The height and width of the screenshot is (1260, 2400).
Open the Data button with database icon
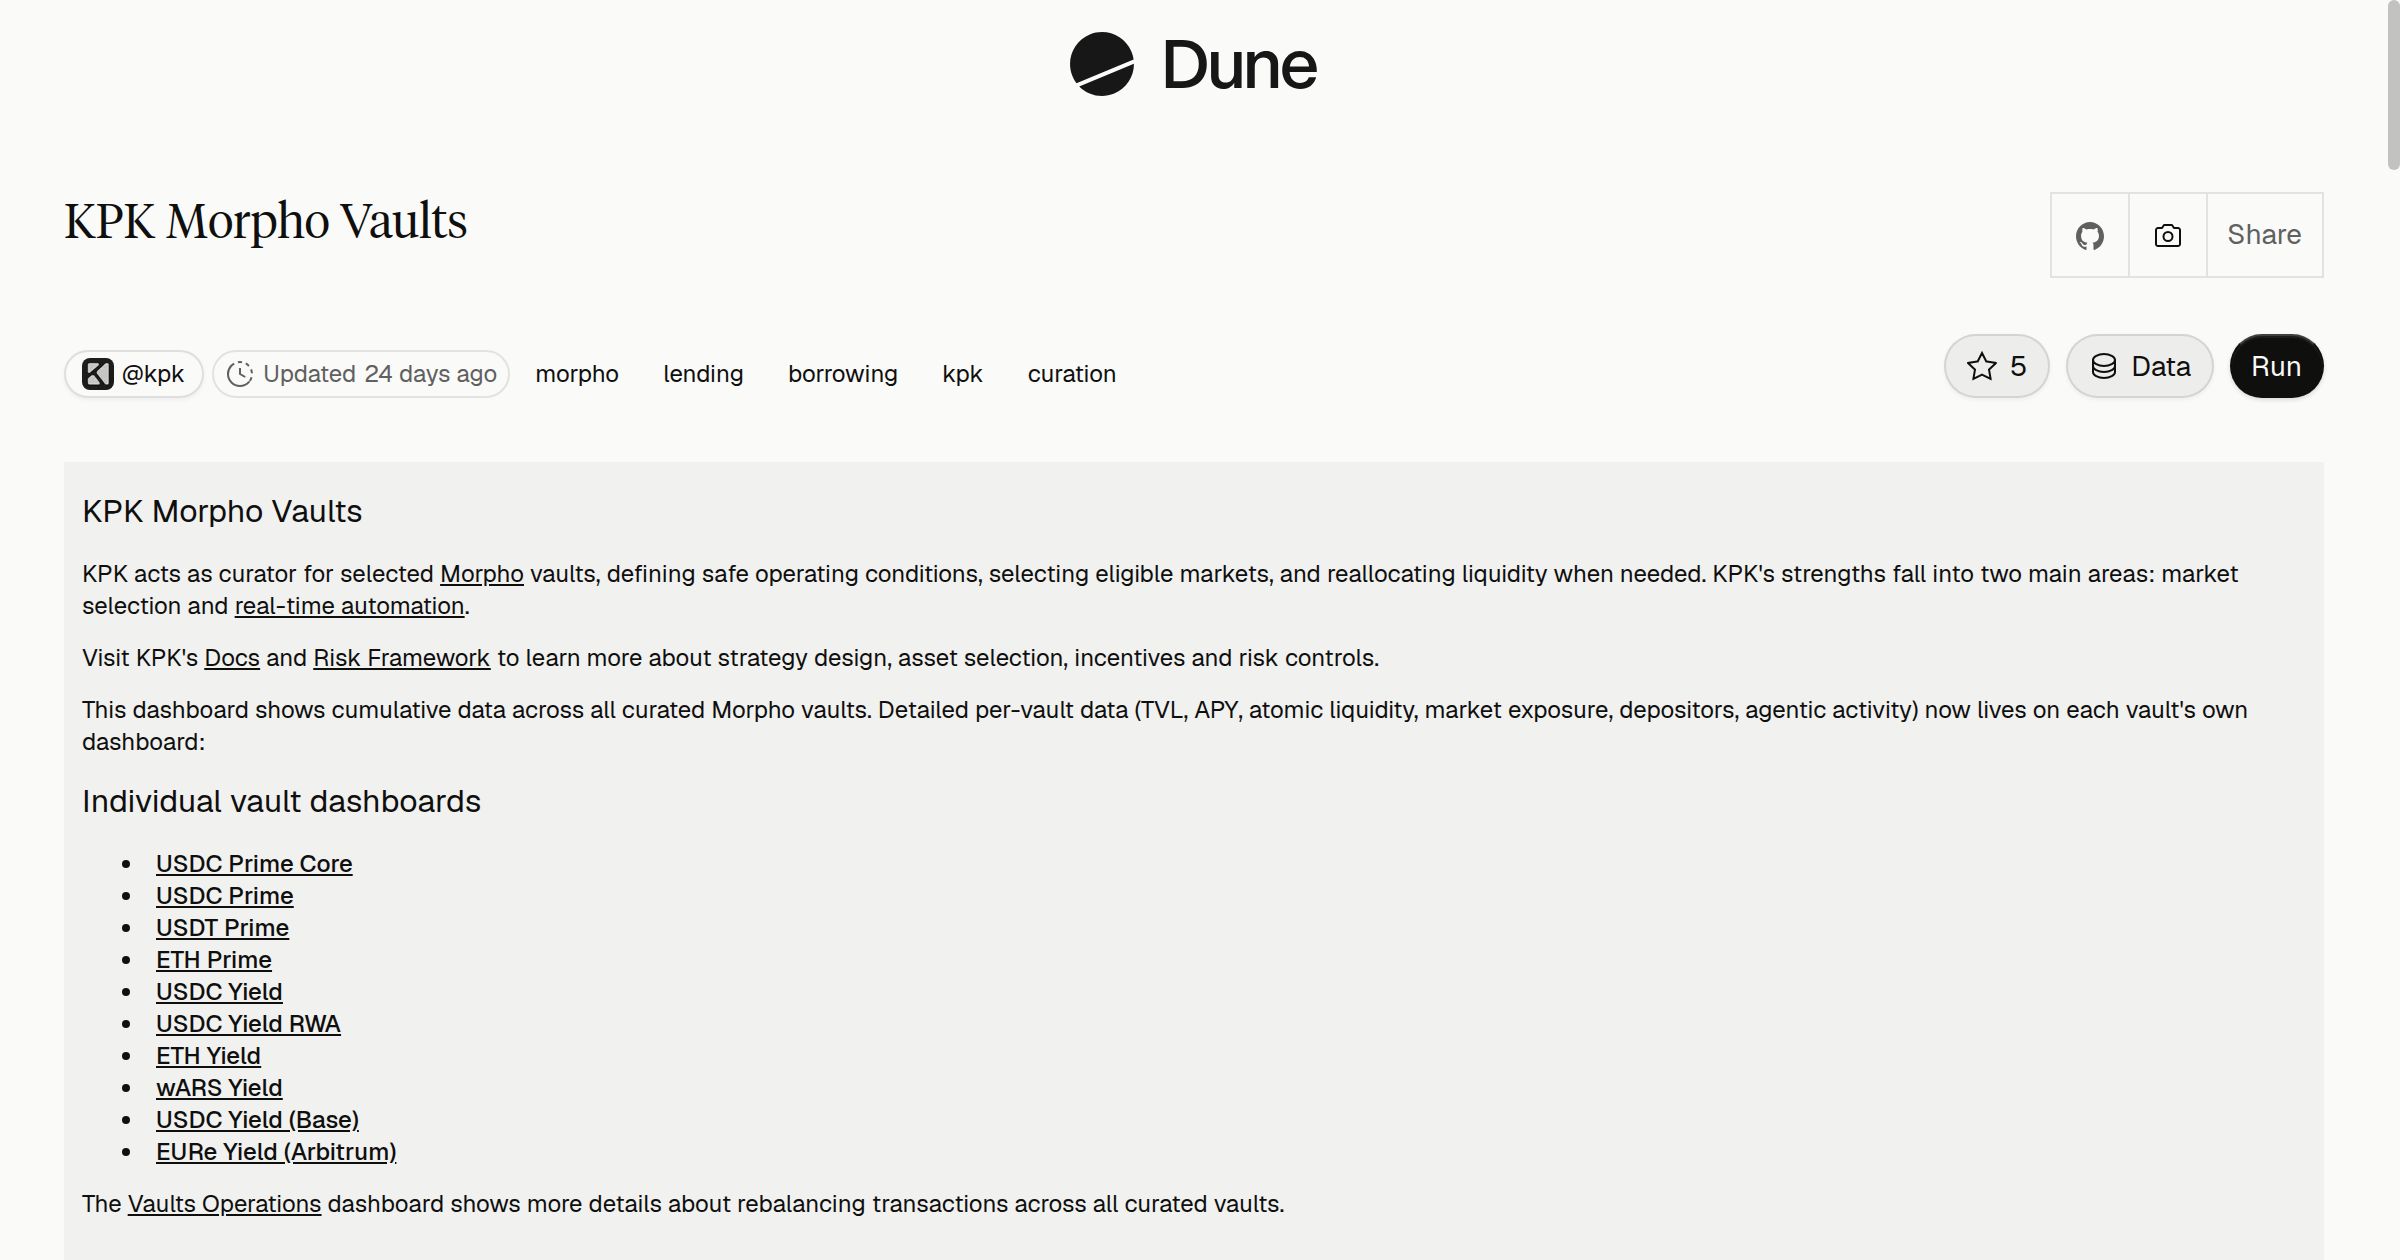[2139, 366]
